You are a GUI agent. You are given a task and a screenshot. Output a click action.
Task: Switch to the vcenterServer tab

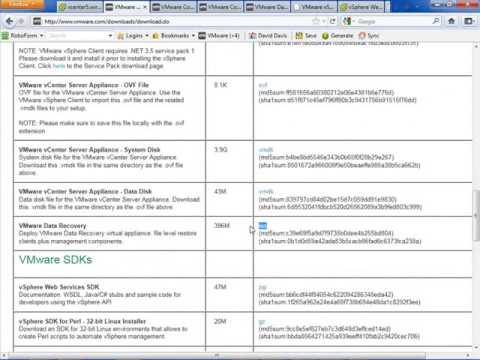pyautogui.click(x=80, y=7)
